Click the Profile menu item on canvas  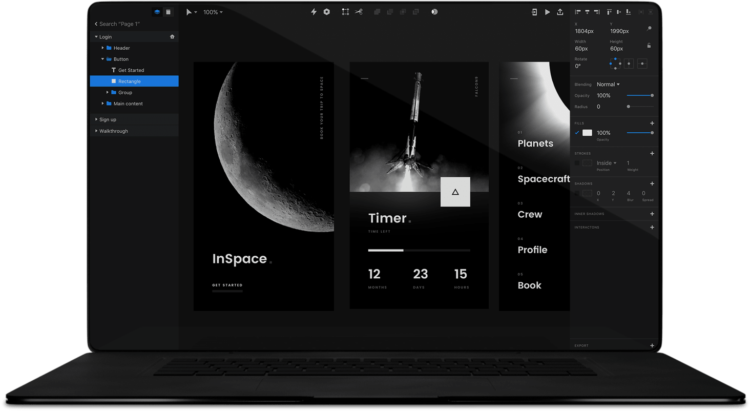(532, 250)
